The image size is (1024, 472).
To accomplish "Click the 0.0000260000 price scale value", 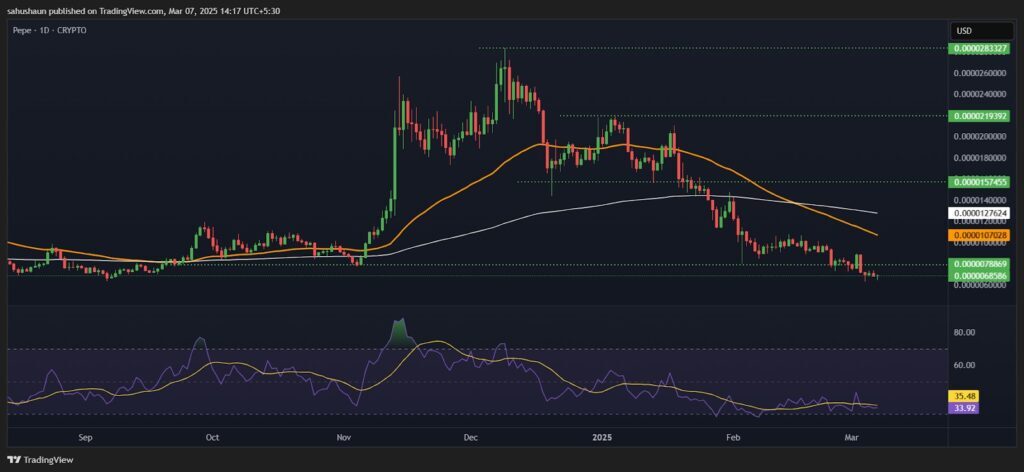I will pyautogui.click(x=980, y=73).
